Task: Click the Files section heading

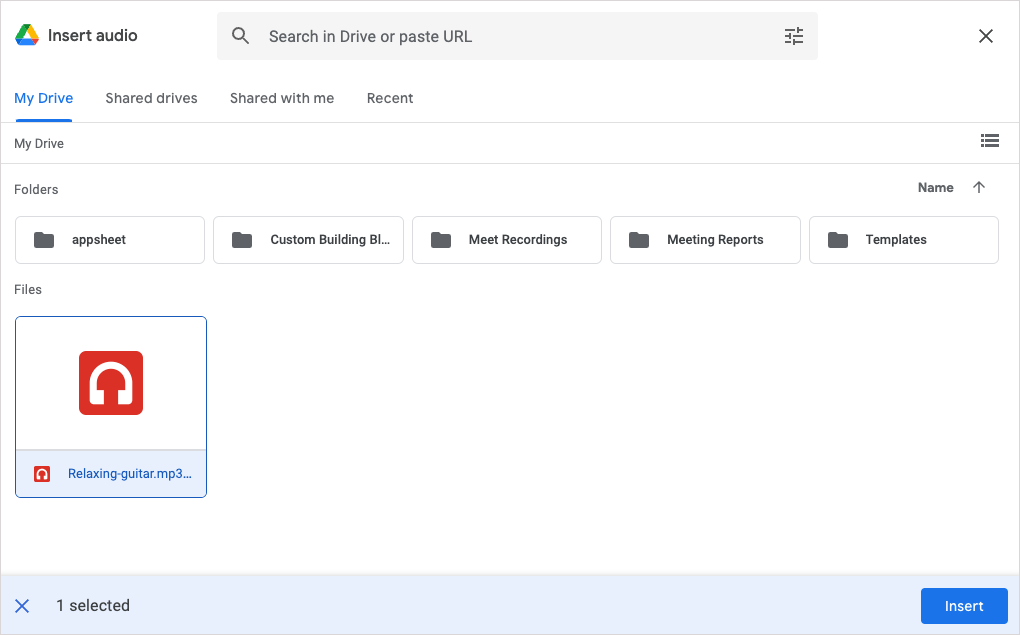Action: point(28,290)
